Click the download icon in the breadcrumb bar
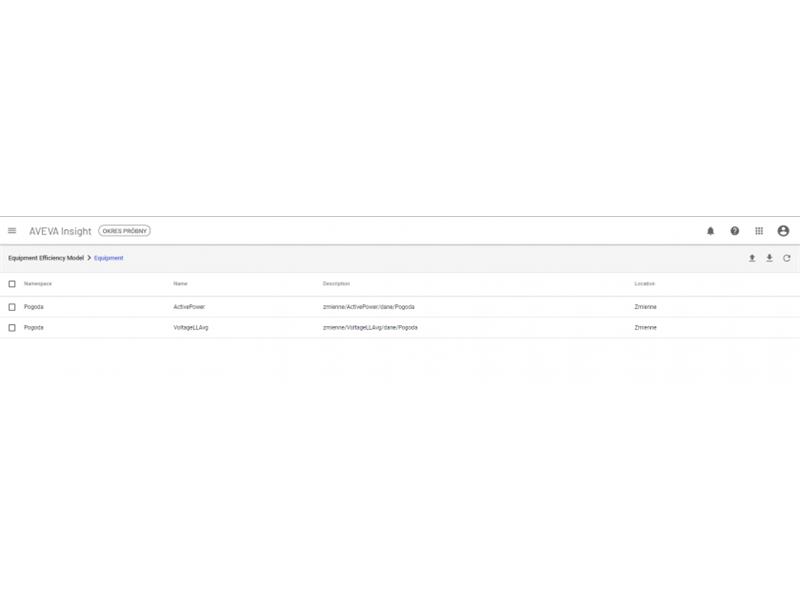Viewport: 800px width, 600px height. (x=769, y=258)
